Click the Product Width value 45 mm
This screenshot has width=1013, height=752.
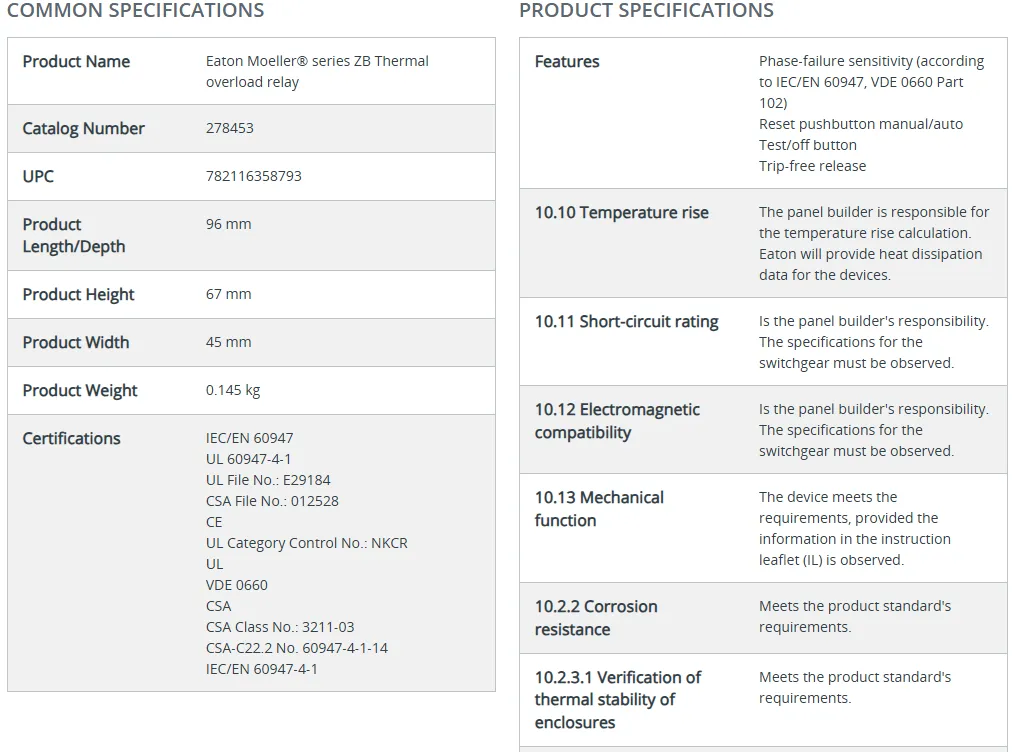coord(229,342)
